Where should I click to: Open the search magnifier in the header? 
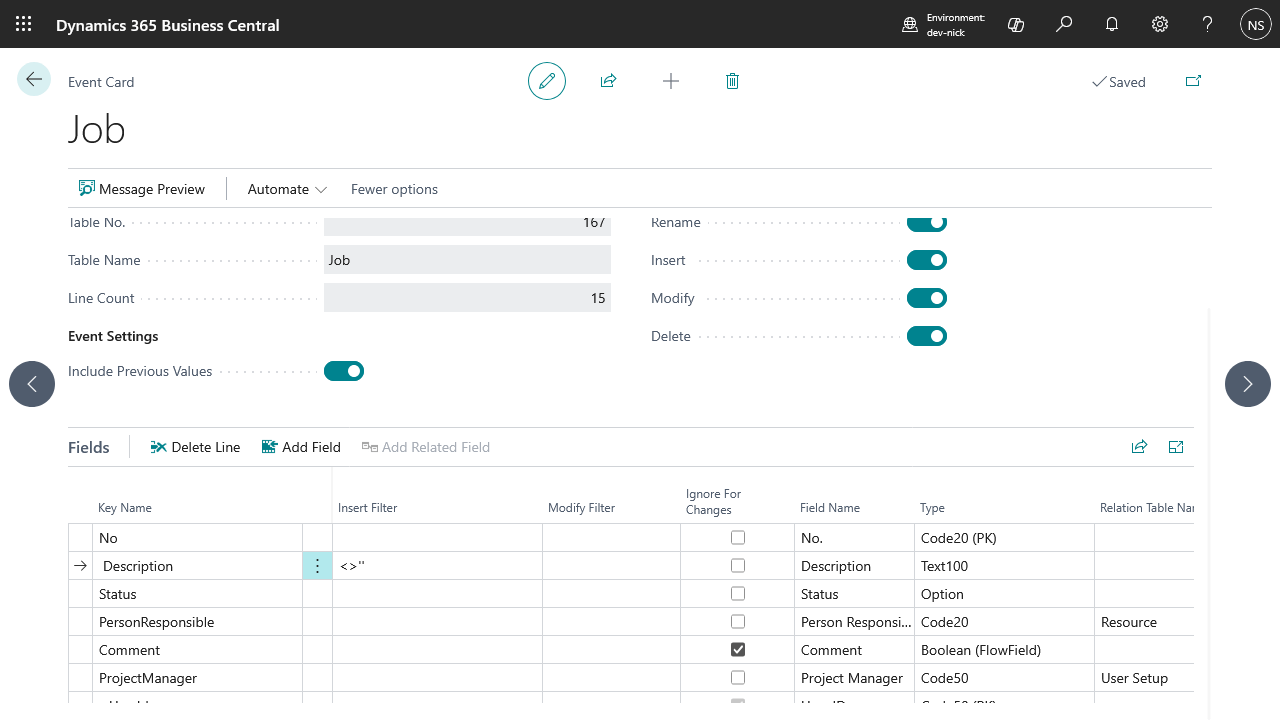tap(1064, 25)
